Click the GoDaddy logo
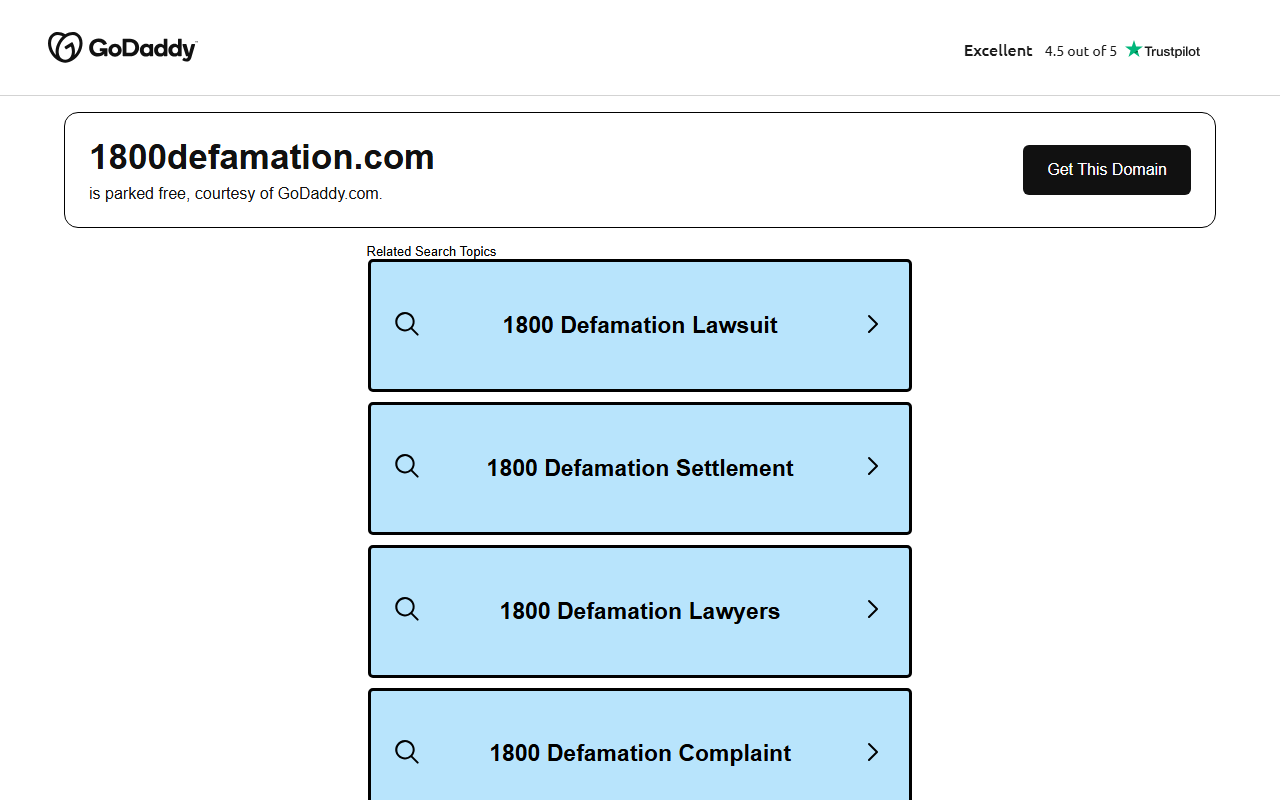This screenshot has width=1280, height=800. coord(122,47)
